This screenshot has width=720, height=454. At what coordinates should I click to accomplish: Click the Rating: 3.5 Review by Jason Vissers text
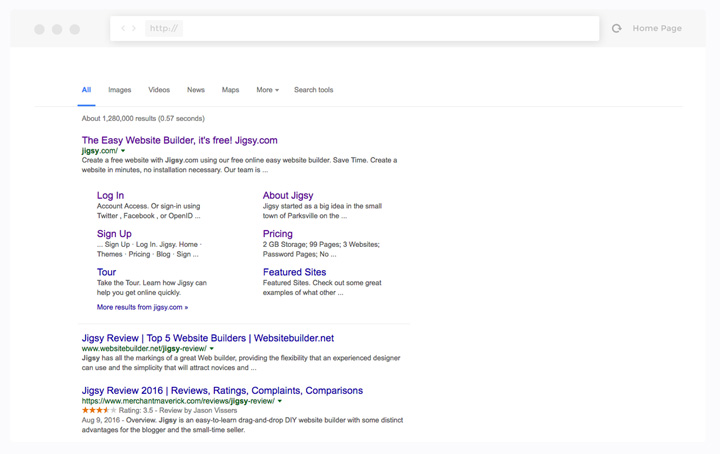(178, 410)
